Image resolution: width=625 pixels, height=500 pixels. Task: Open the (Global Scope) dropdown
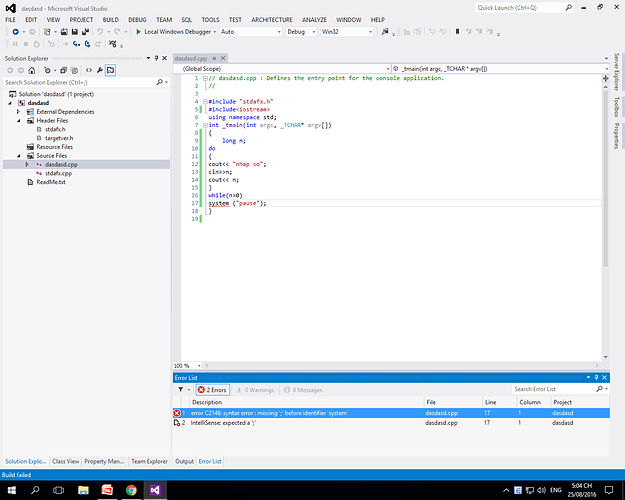388,69
